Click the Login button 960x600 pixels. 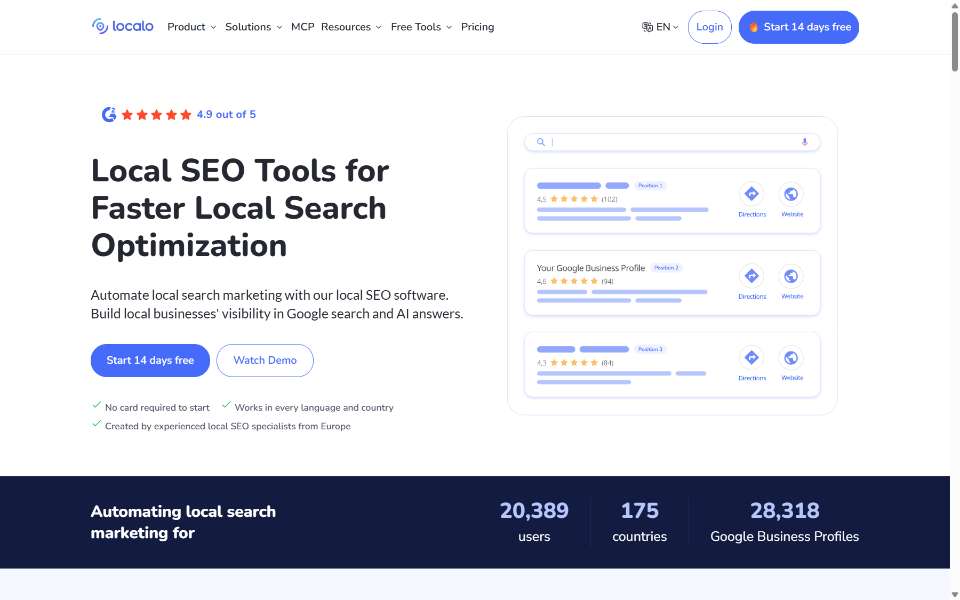tap(710, 27)
